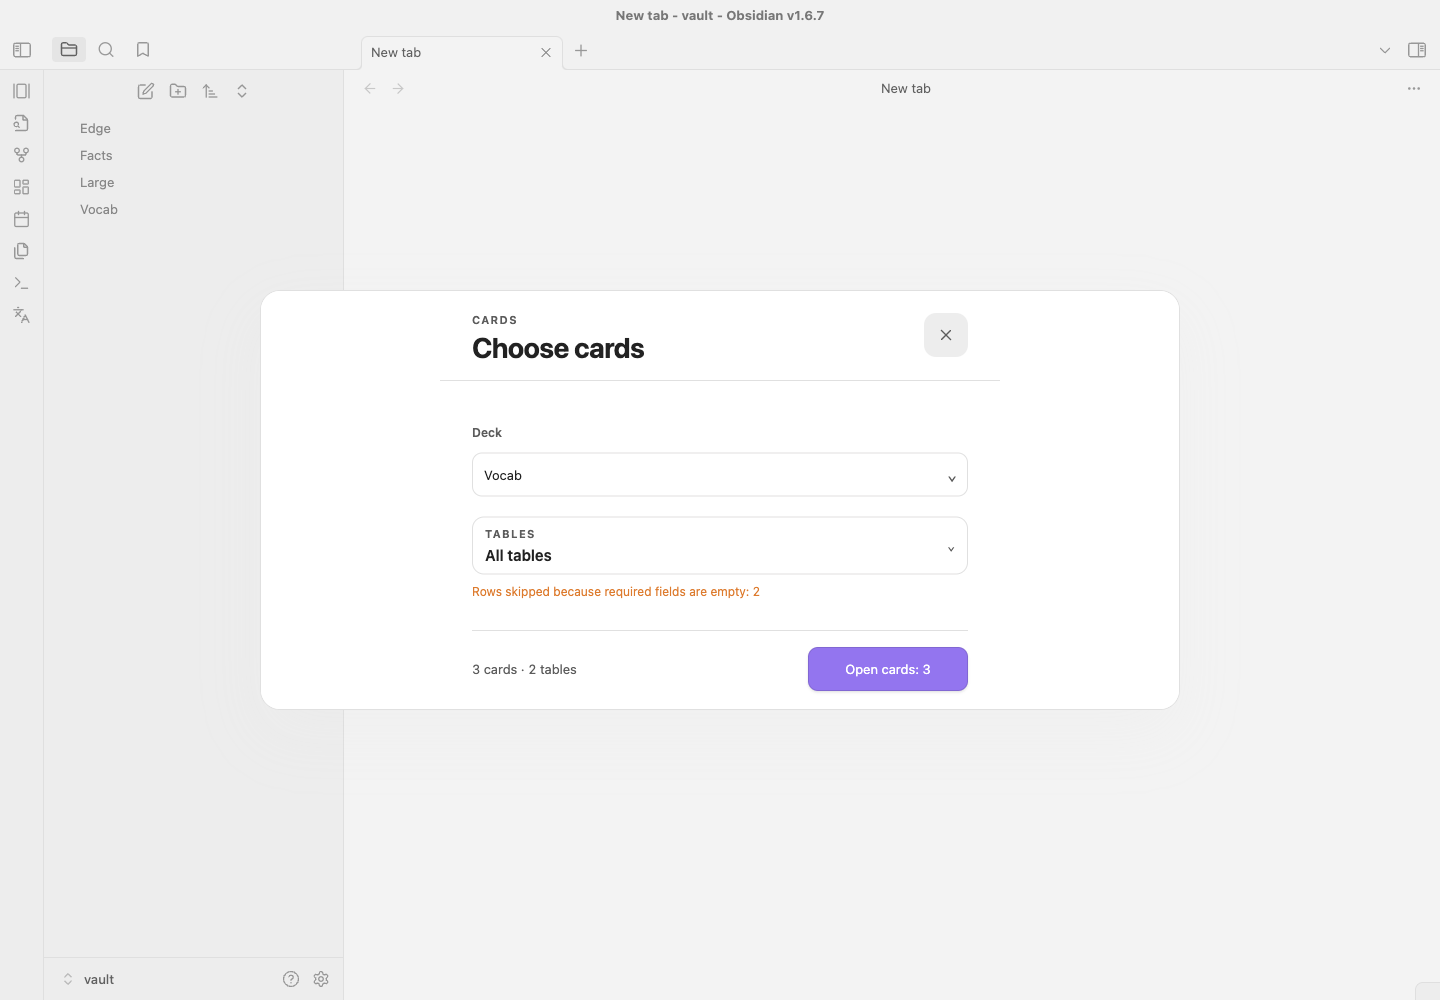This screenshot has height=1000, width=1440.
Task: Close the Choose cards dialog
Action: 946,335
